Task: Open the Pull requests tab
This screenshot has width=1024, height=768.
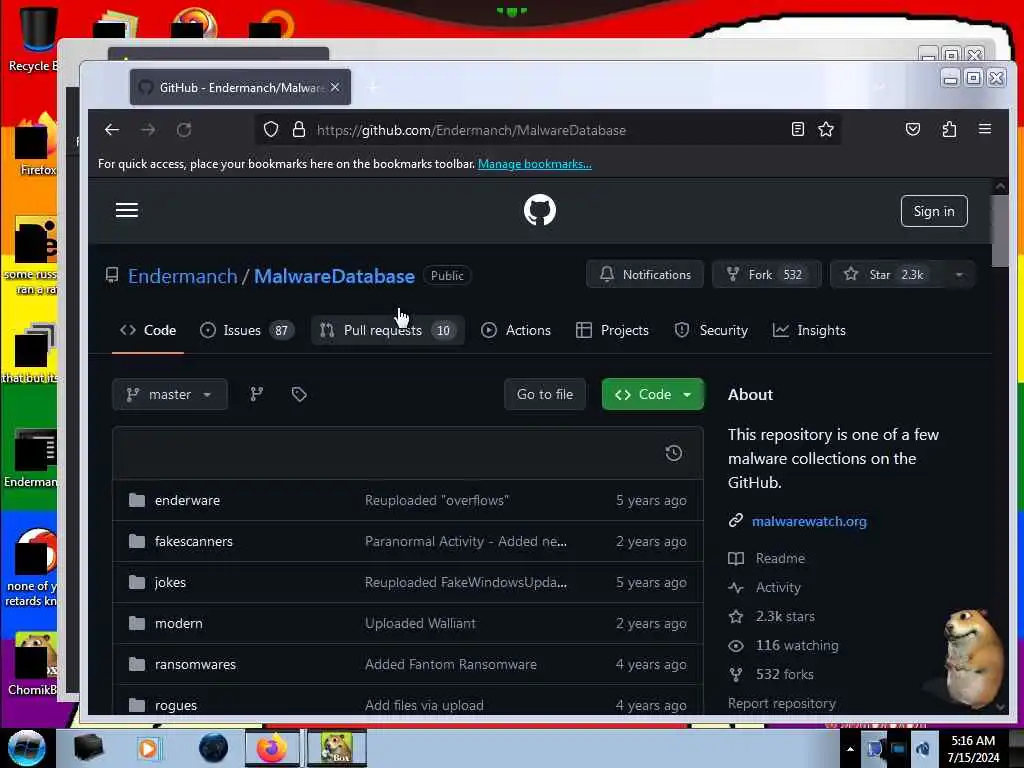Action: (388, 330)
